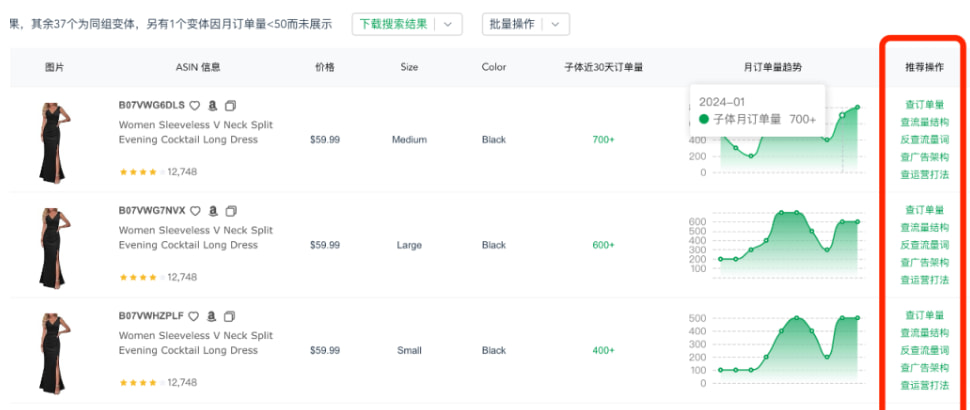The width and height of the screenshot is (970, 410).
Task: Expand the 下载搜索结果 dropdown arrow
Action: pyautogui.click(x=449, y=24)
